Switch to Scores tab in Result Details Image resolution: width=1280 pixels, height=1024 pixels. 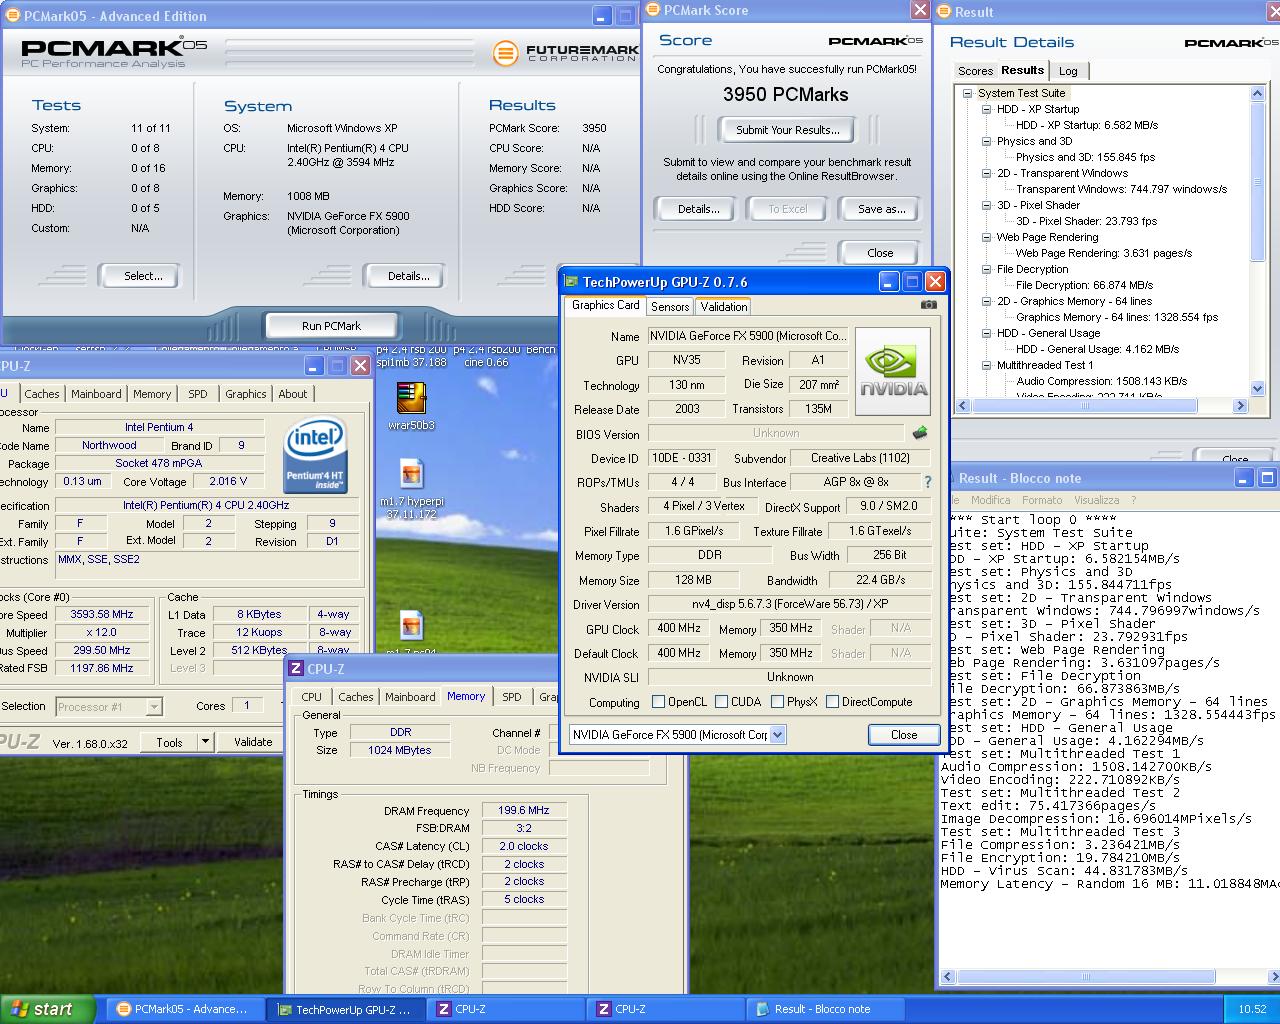coord(975,71)
